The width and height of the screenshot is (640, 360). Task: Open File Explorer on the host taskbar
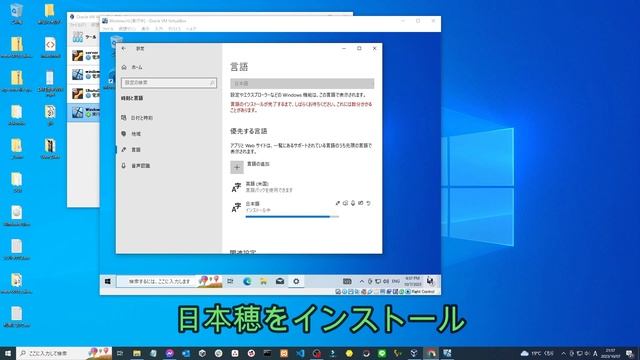pyautogui.click(x=137, y=353)
